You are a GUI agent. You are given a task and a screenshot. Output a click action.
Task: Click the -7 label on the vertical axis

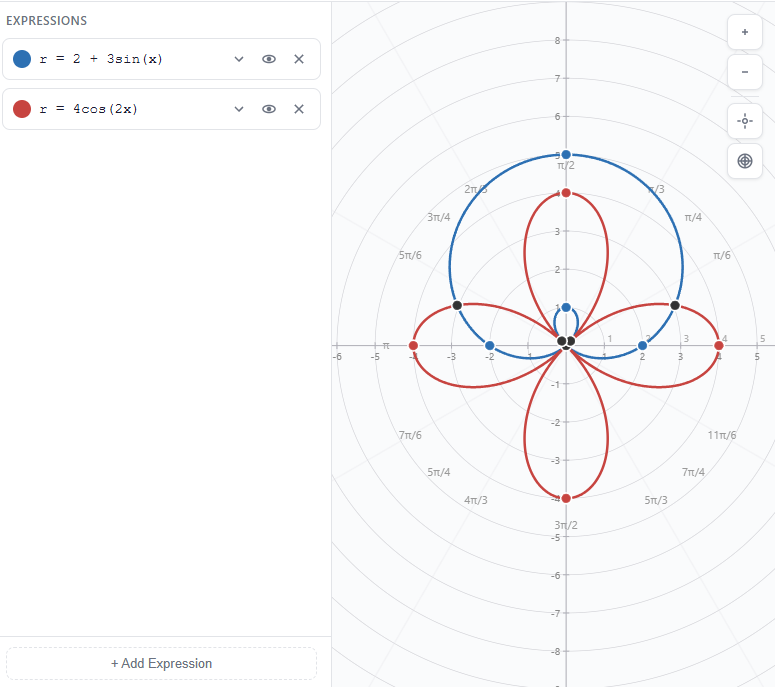coord(556,613)
